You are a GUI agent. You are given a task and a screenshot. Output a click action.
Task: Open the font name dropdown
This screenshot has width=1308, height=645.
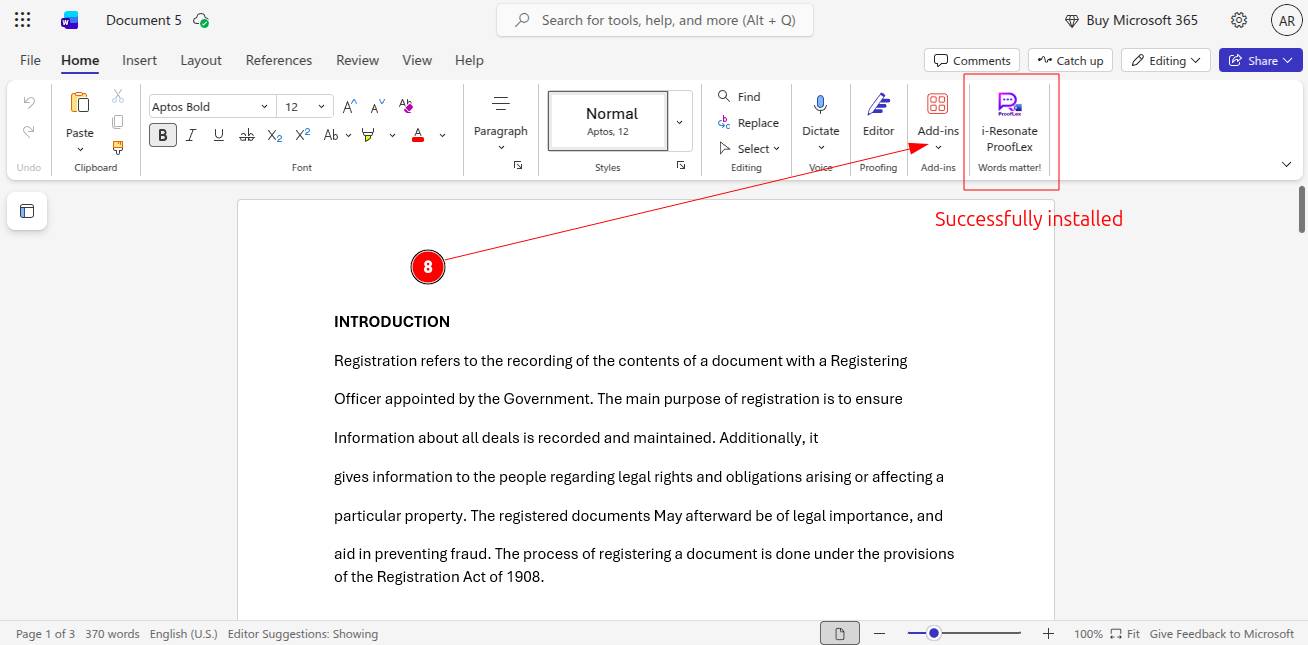coord(264,107)
